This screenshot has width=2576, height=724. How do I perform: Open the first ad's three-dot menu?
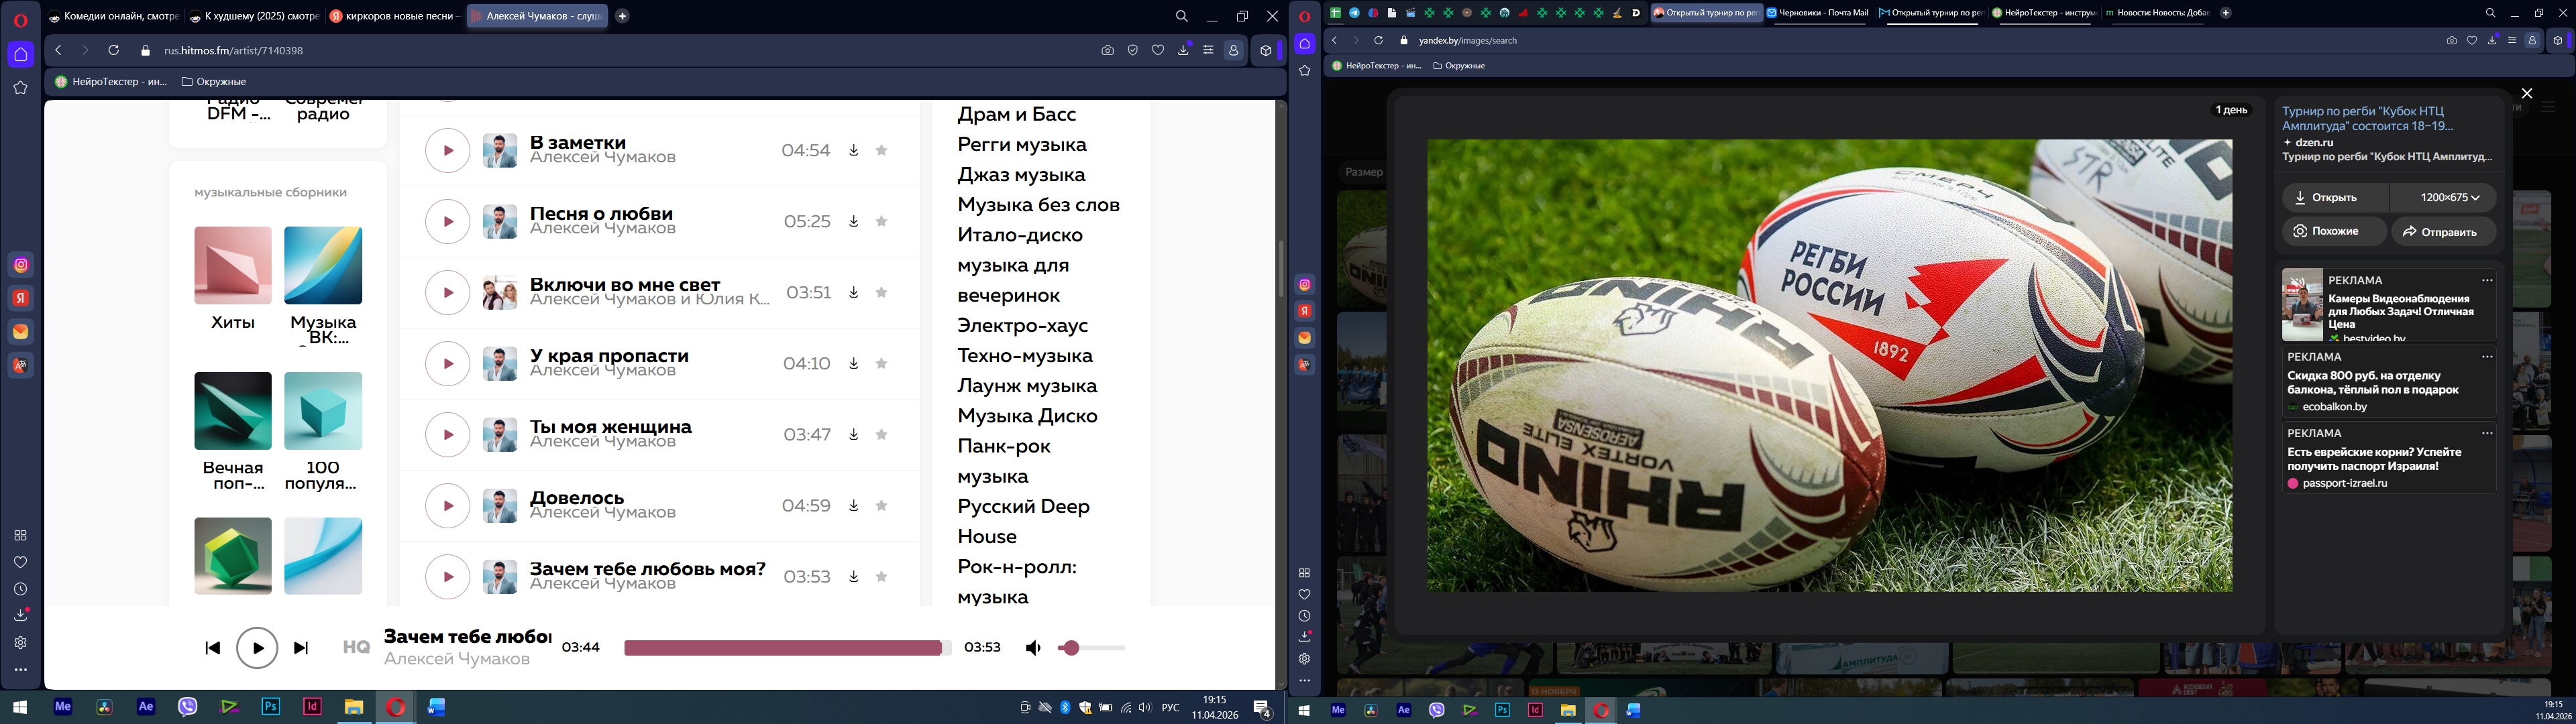(x=2487, y=281)
